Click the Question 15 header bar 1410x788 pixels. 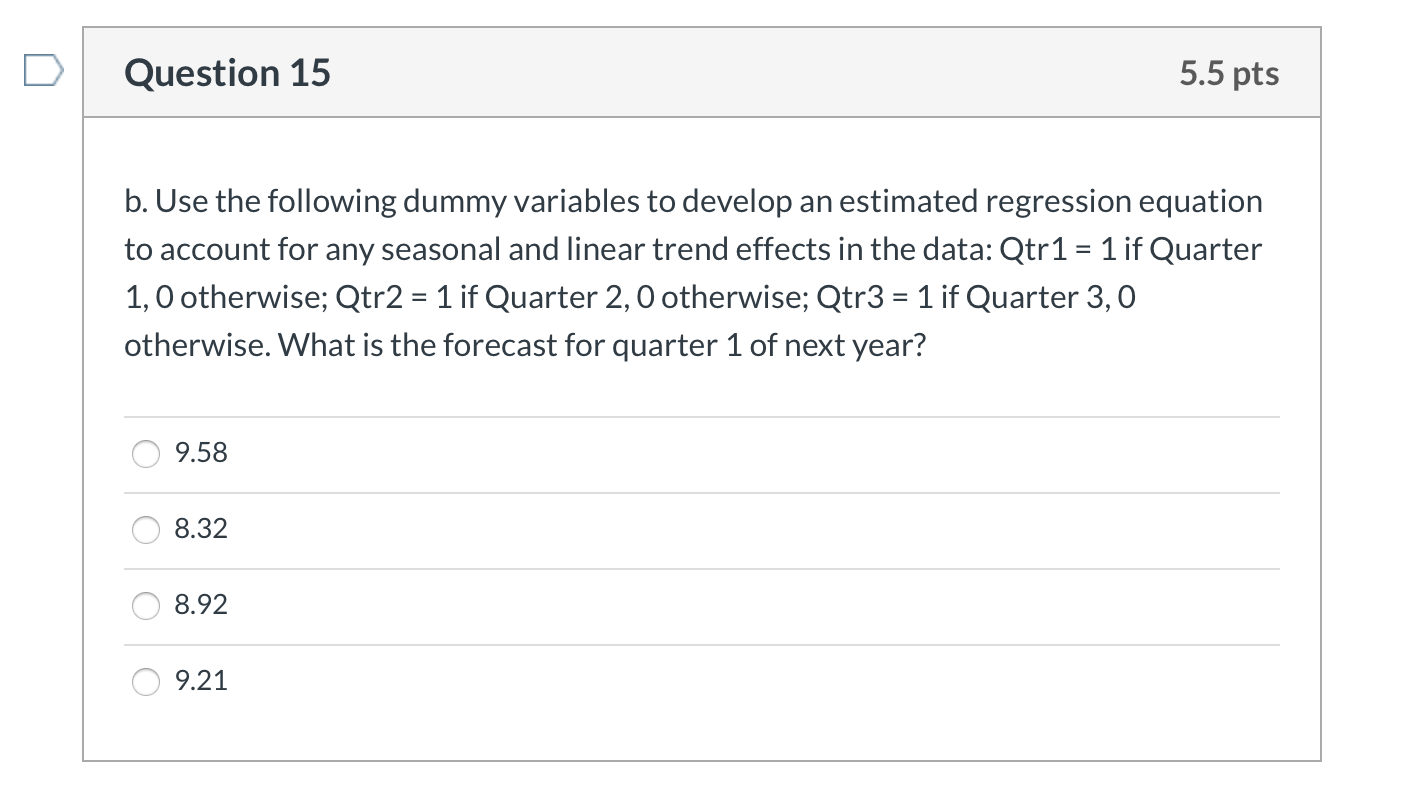(700, 72)
